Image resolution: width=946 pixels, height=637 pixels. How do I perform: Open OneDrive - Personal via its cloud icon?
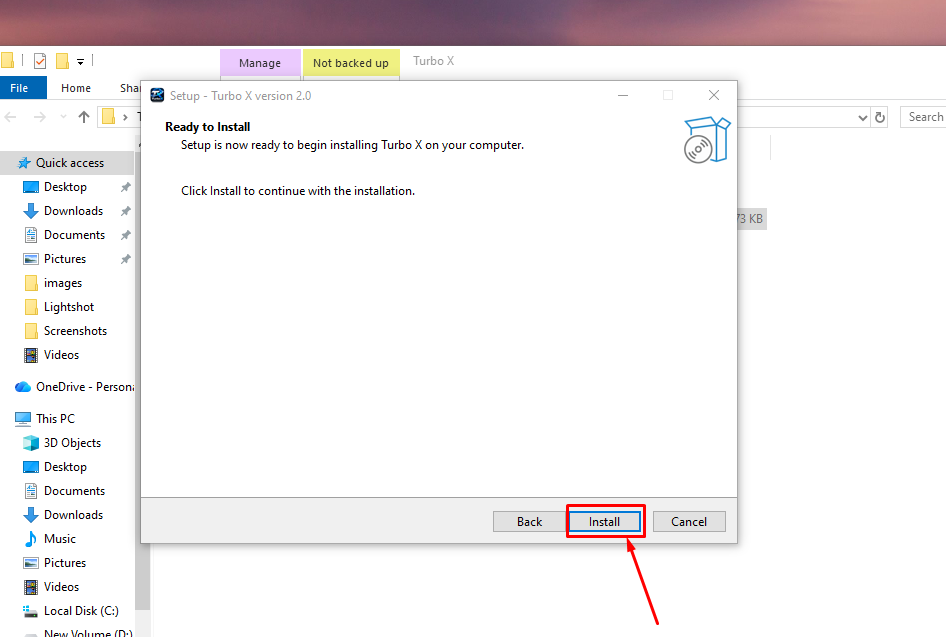pos(23,387)
